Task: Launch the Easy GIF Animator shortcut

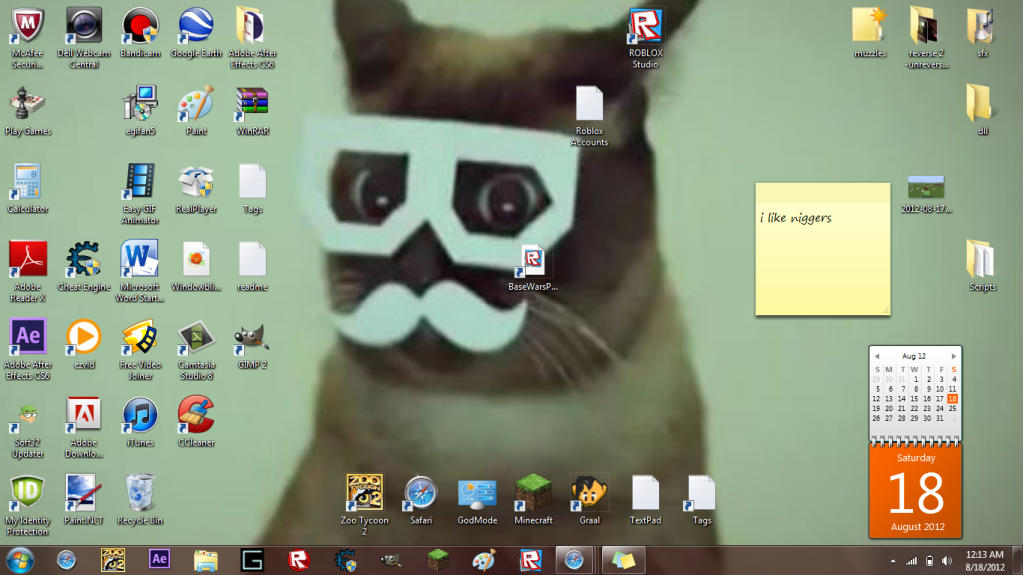Action: (x=140, y=194)
